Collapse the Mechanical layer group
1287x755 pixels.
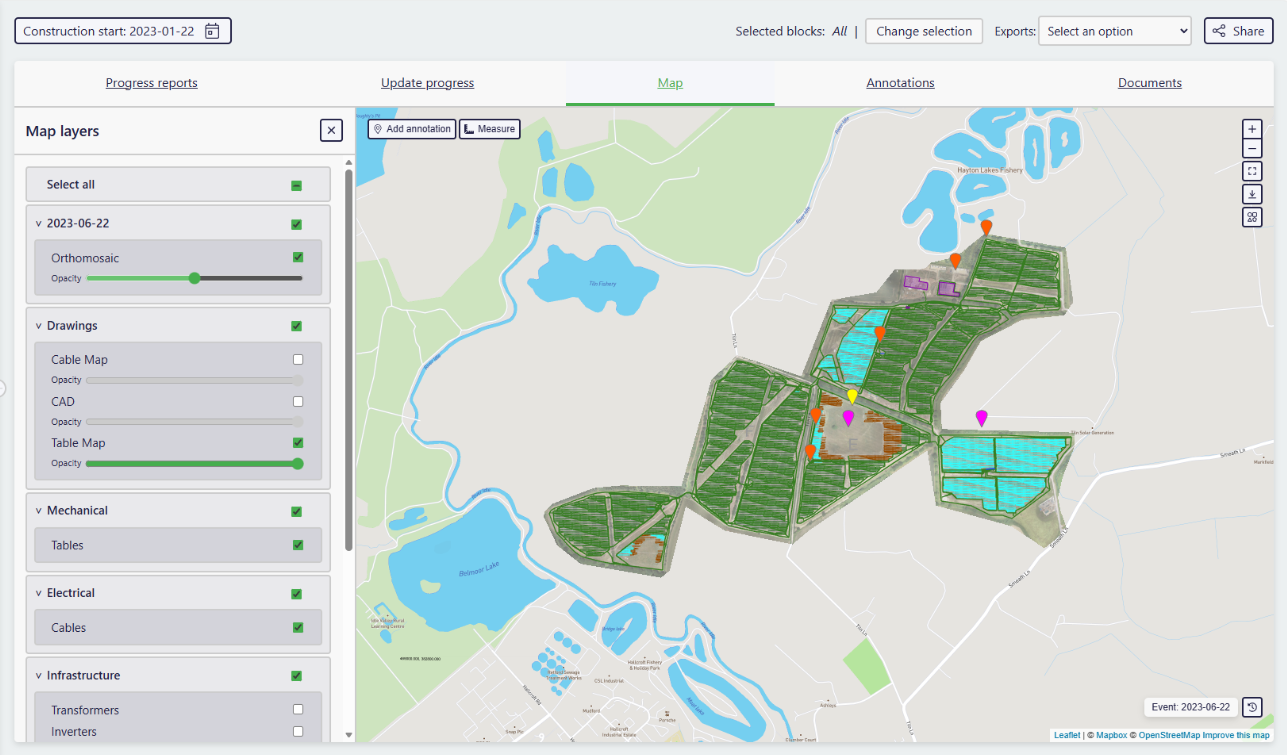(x=38, y=511)
